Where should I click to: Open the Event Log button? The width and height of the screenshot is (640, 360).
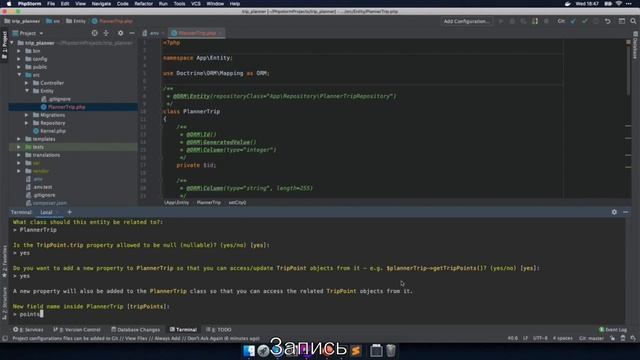[613, 329]
